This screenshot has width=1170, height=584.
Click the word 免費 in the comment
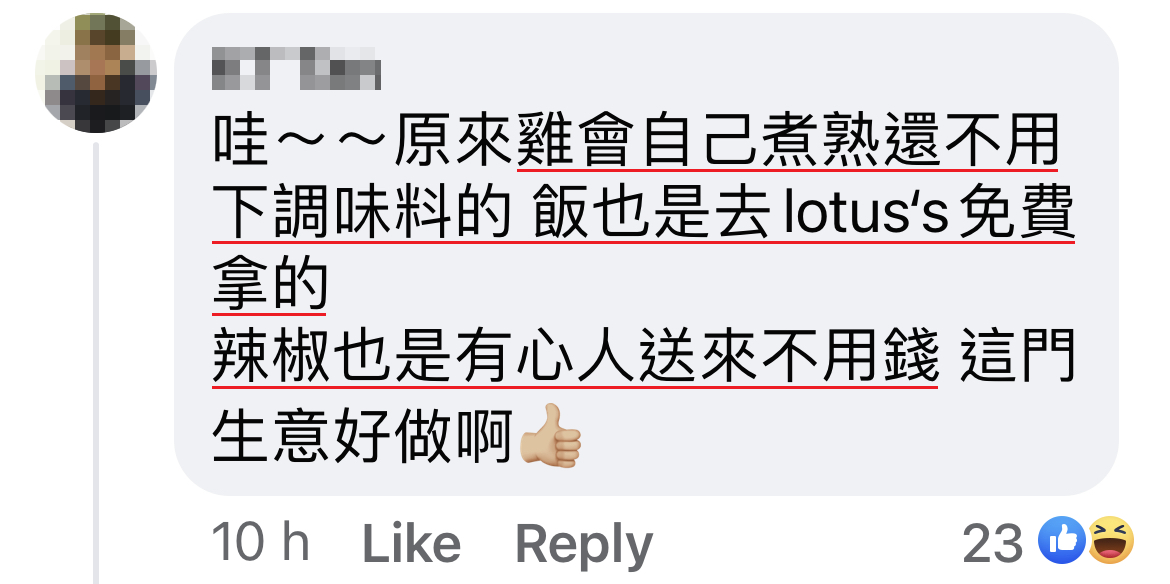(x=1017, y=216)
